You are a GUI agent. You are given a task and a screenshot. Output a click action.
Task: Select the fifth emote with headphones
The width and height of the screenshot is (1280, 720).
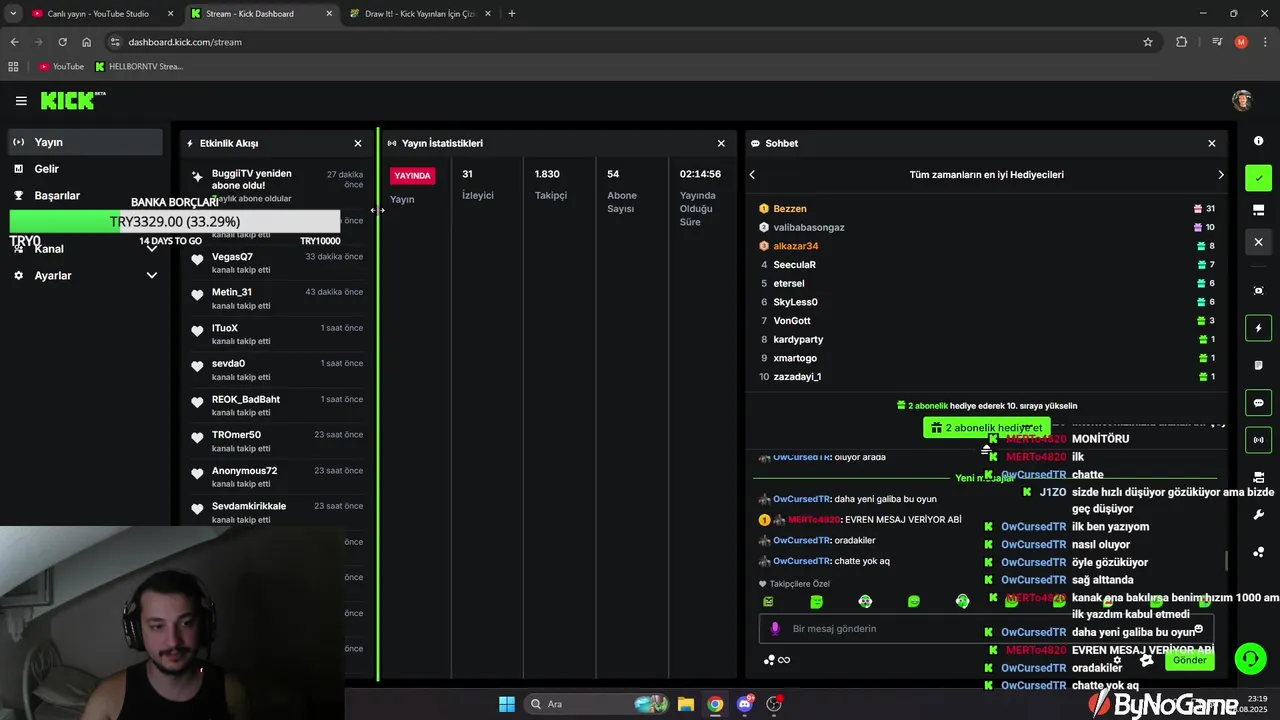pyautogui.click(x=962, y=602)
